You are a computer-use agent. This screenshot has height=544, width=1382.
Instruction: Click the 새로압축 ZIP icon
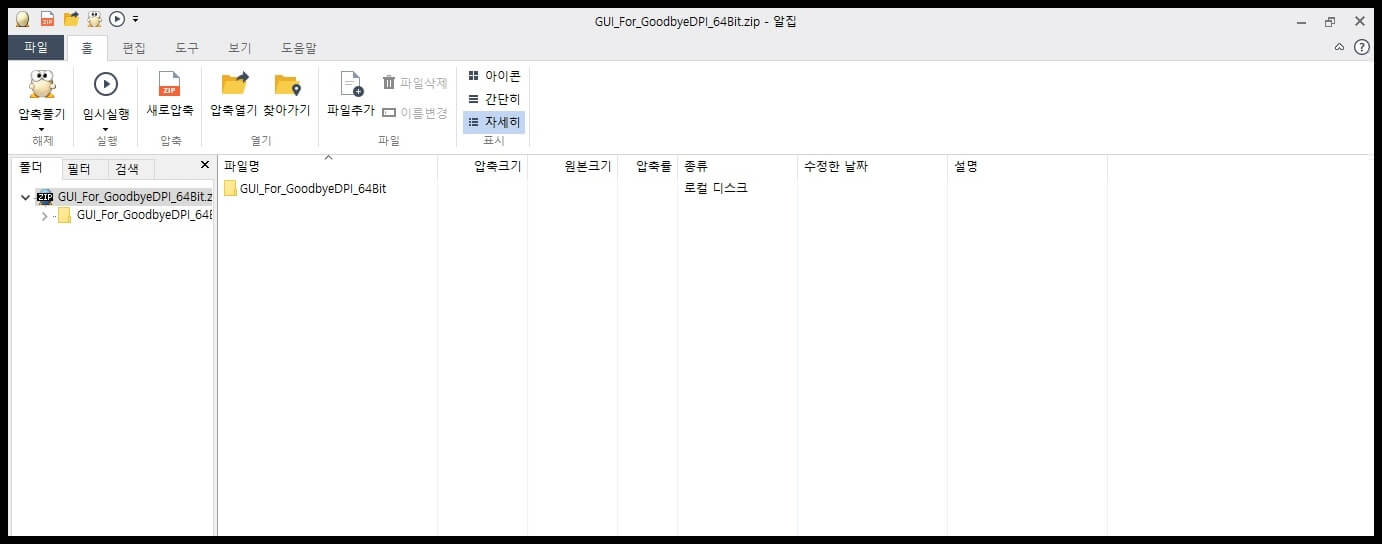pos(170,84)
